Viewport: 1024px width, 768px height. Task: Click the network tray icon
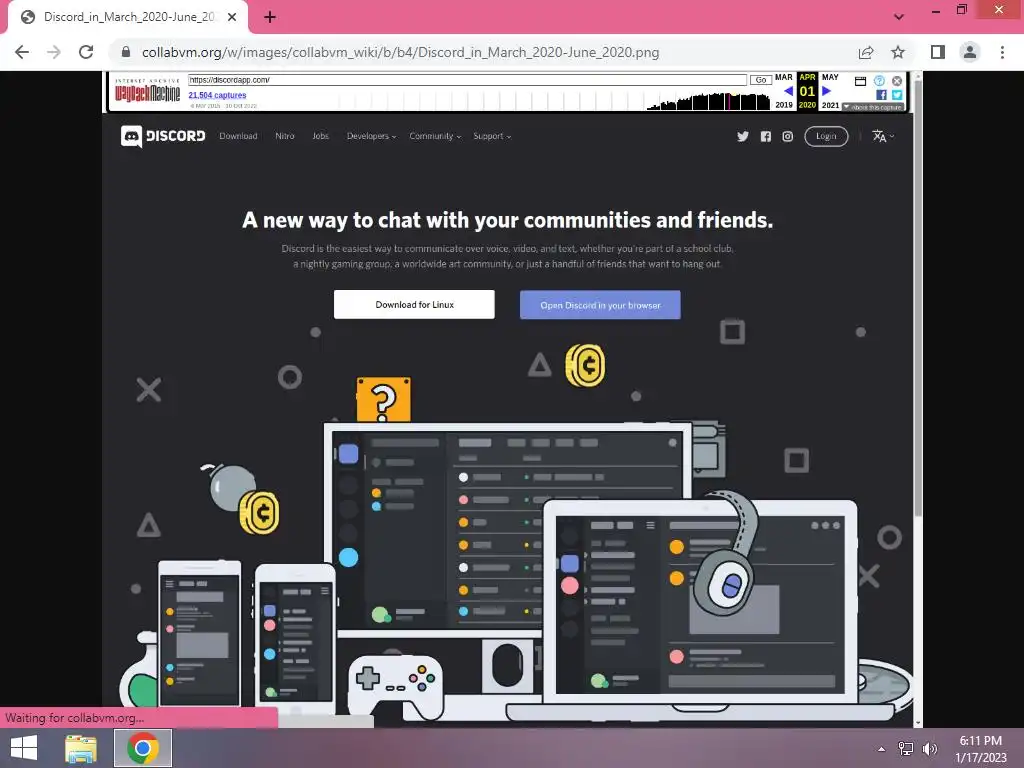[906, 749]
